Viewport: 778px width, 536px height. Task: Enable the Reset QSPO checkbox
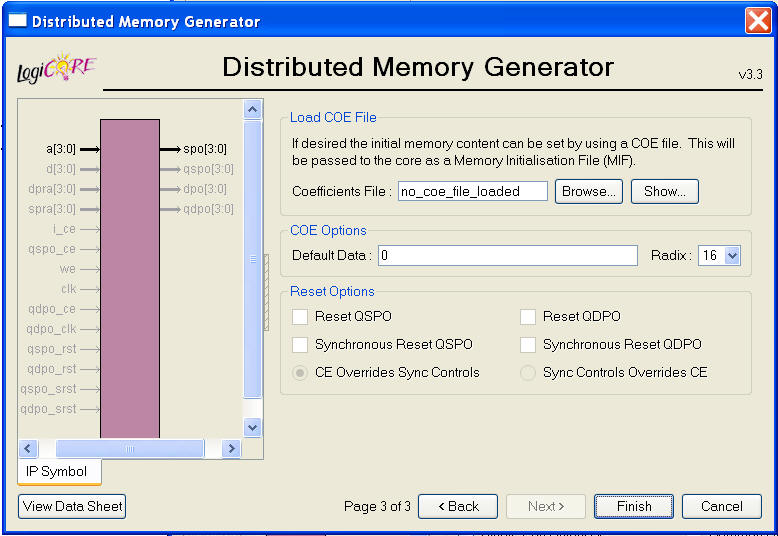(300, 317)
